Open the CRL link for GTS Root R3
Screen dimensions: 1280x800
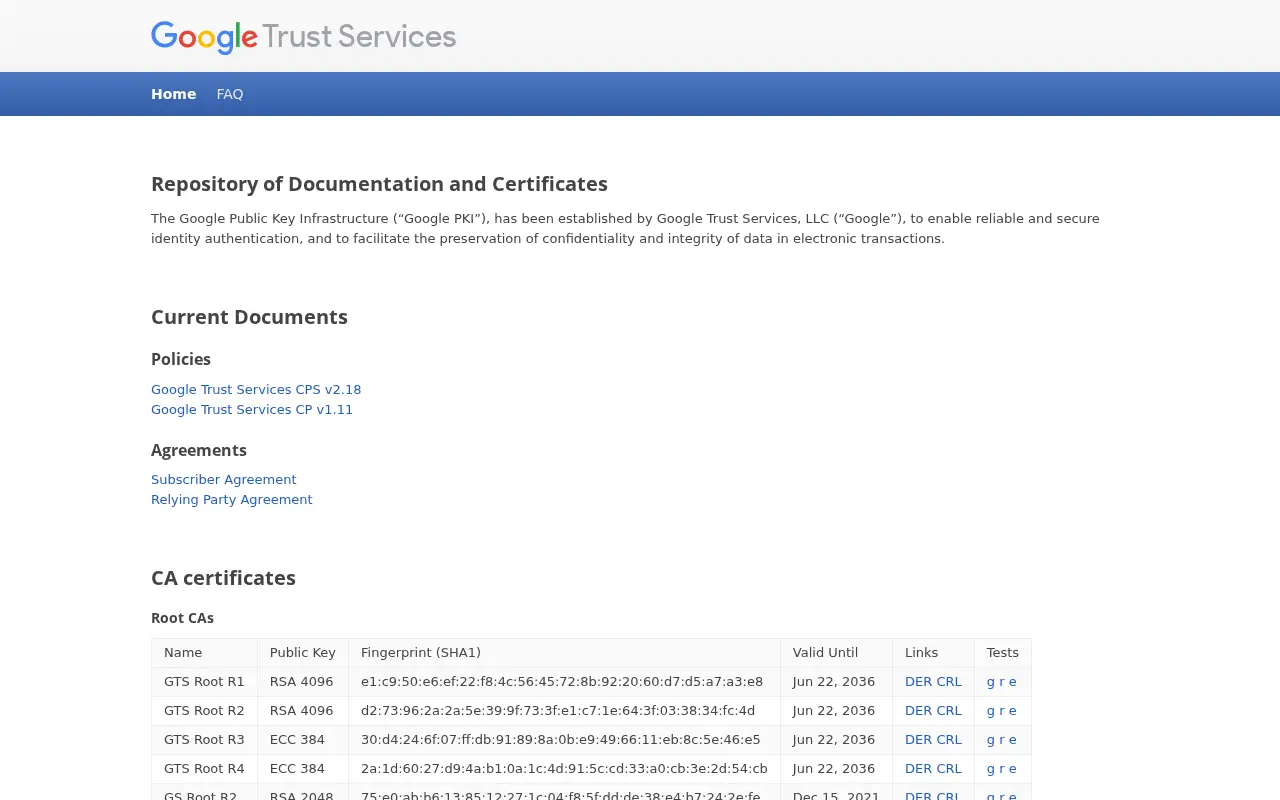point(949,740)
